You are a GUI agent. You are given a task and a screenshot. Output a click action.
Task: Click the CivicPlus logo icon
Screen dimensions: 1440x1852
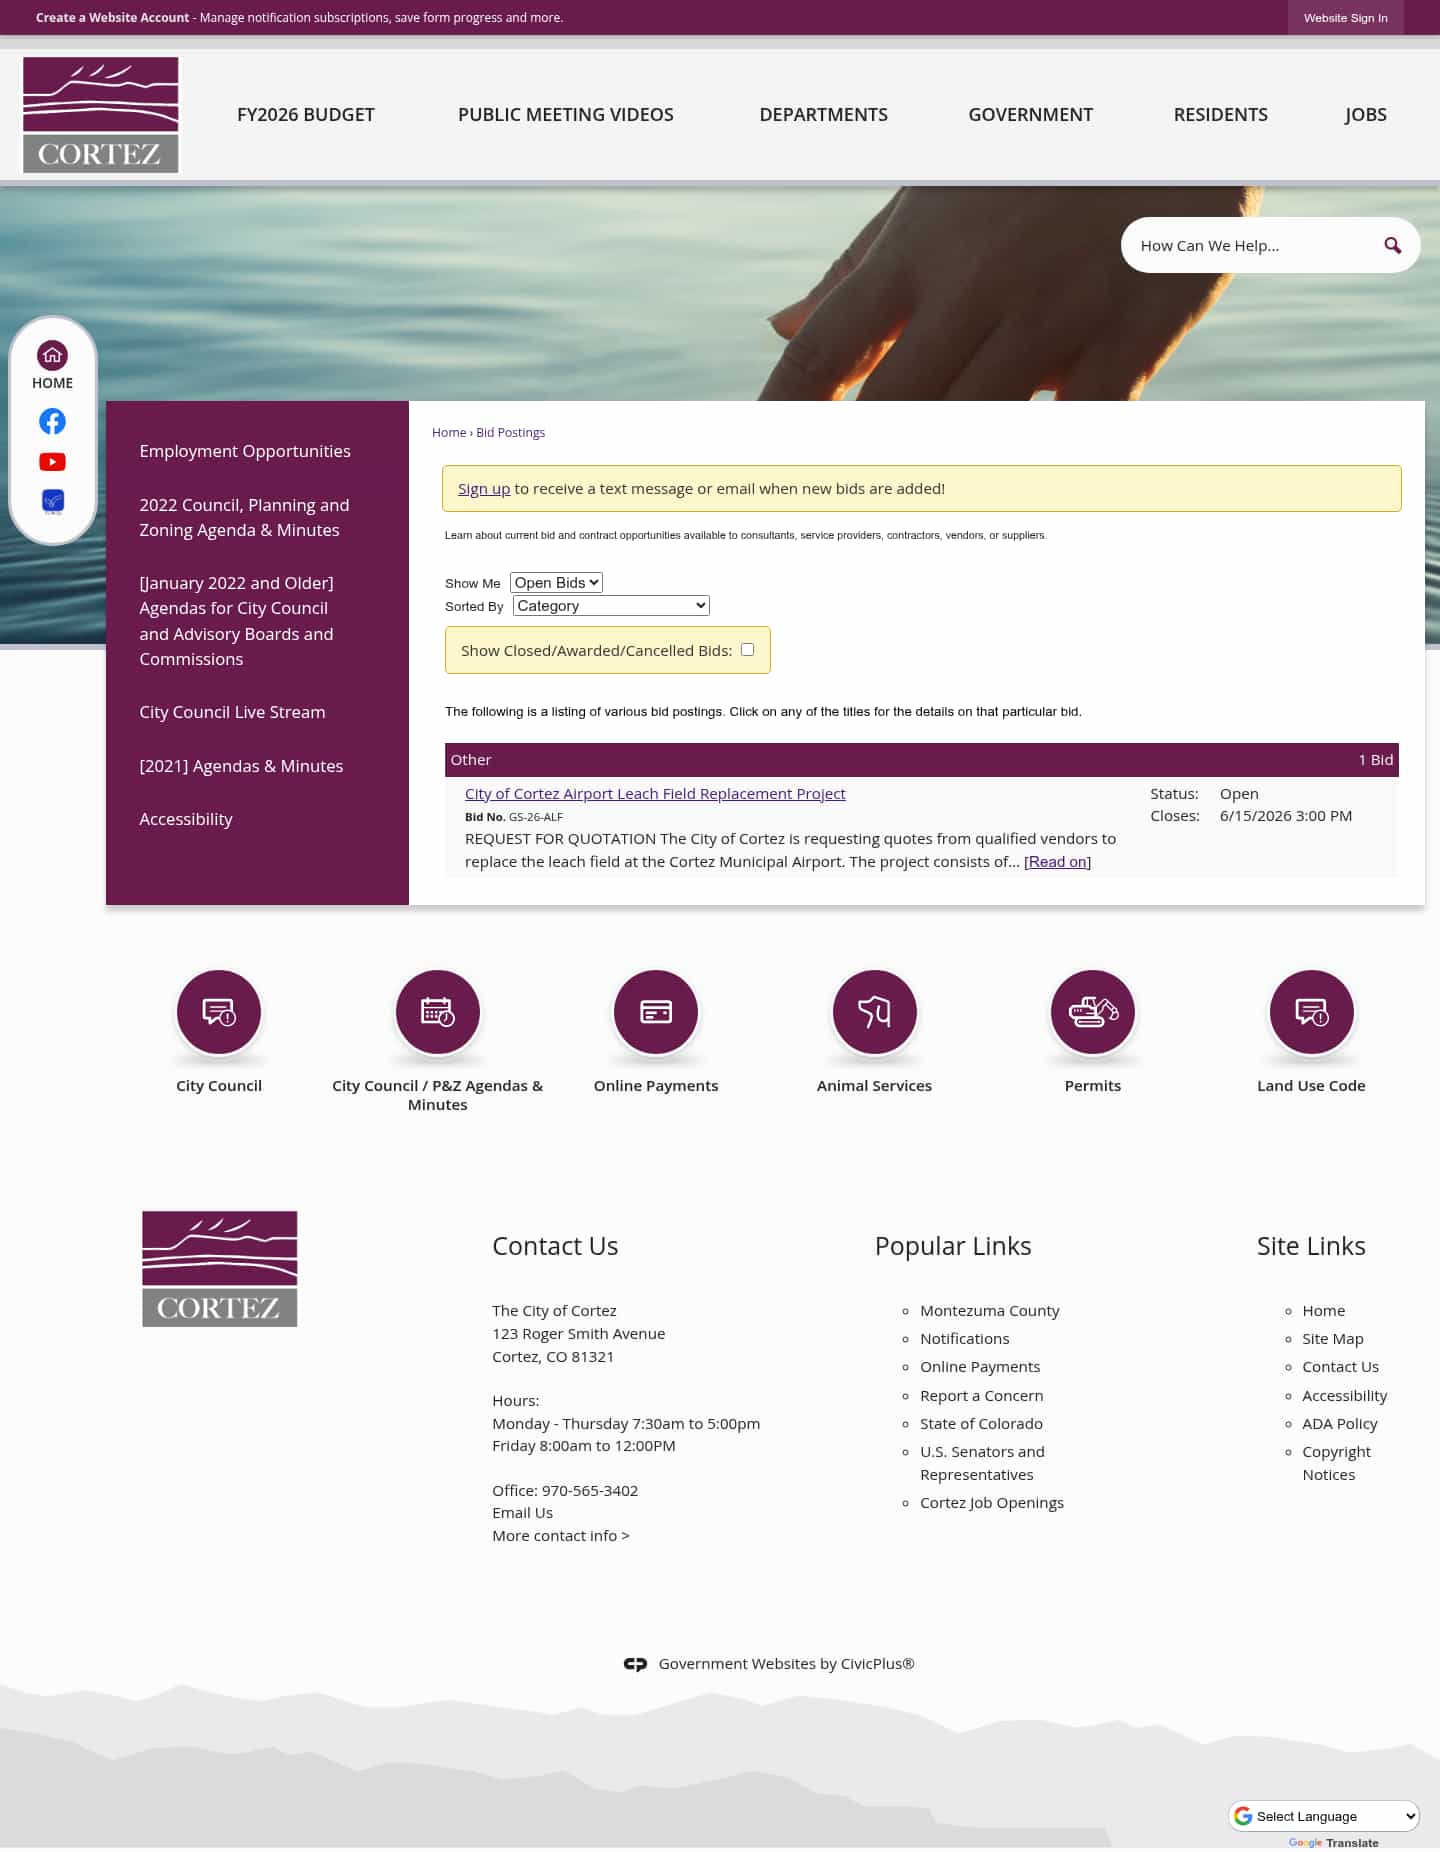(x=635, y=1664)
